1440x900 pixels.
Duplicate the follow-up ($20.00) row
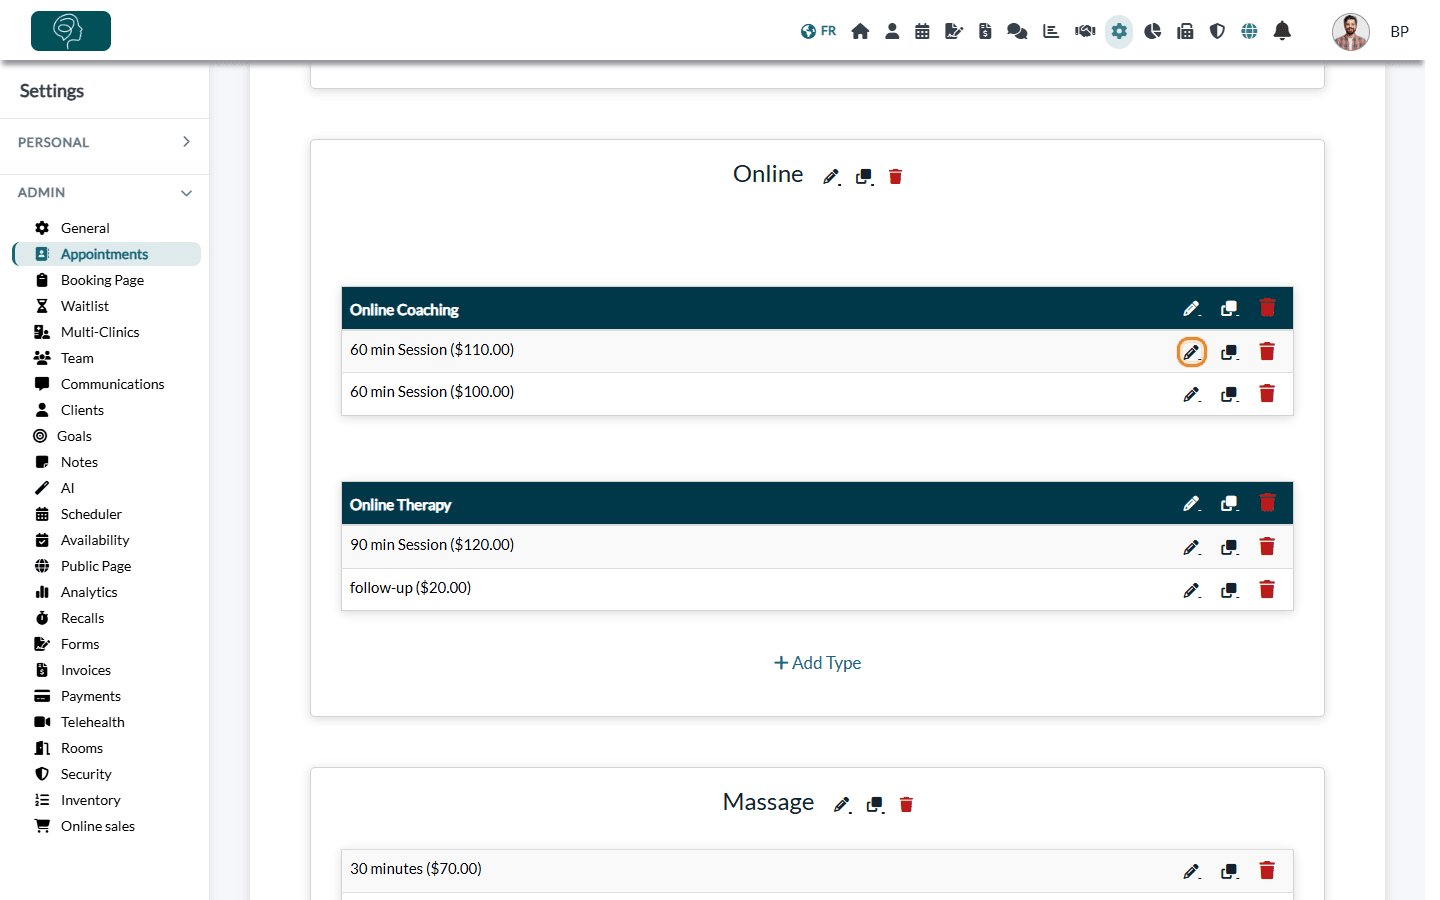point(1230,590)
